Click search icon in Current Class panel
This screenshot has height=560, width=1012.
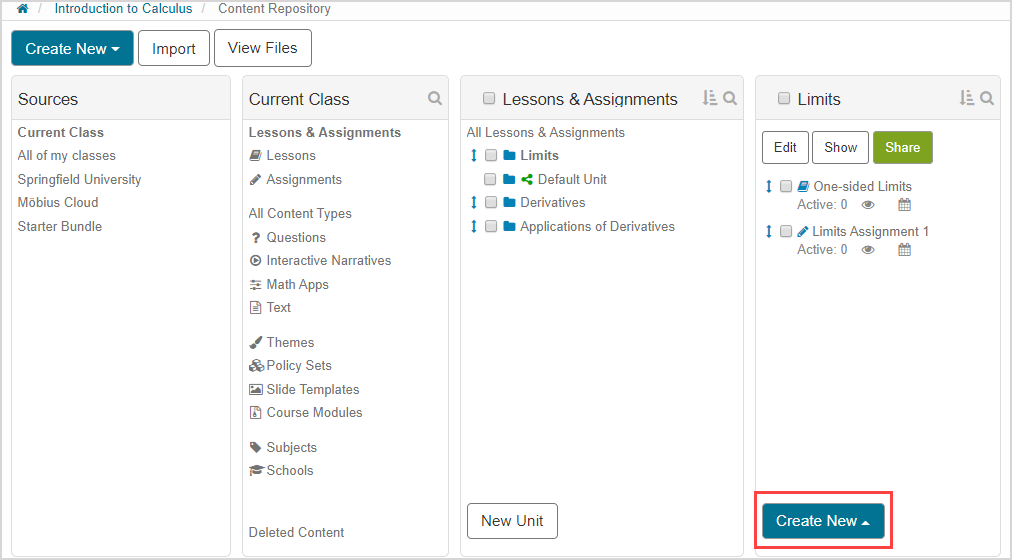[x=435, y=98]
